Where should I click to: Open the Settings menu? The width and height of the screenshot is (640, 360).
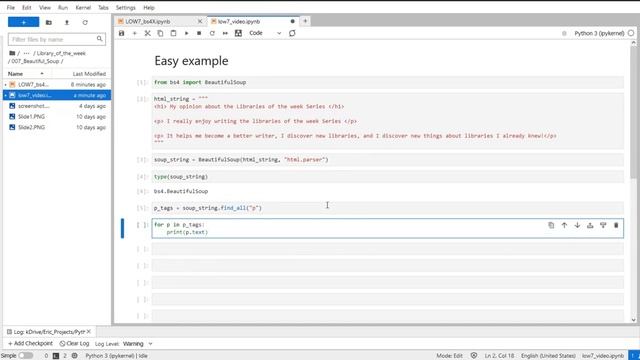[x=126, y=7]
